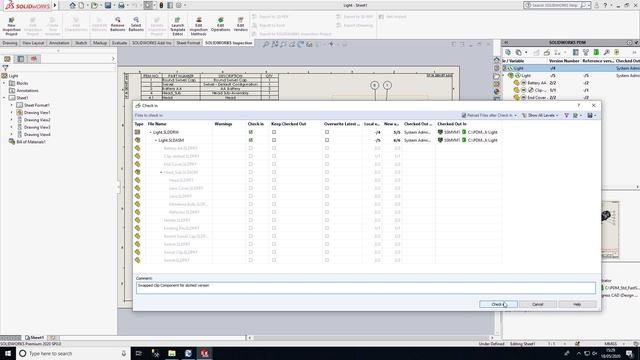Click Remove Balloons tool
The width and height of the screenshot is (640, 360).
118,24
